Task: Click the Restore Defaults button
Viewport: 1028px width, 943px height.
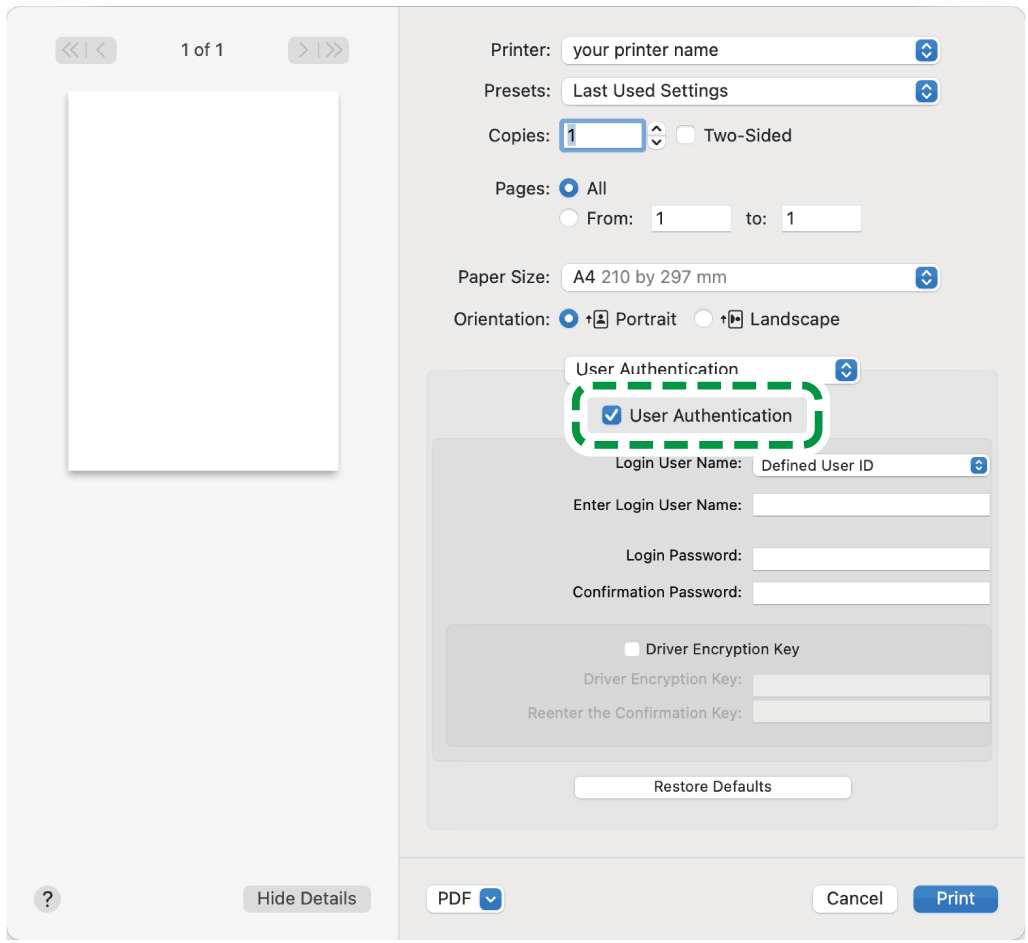Action: pos(712,787)
